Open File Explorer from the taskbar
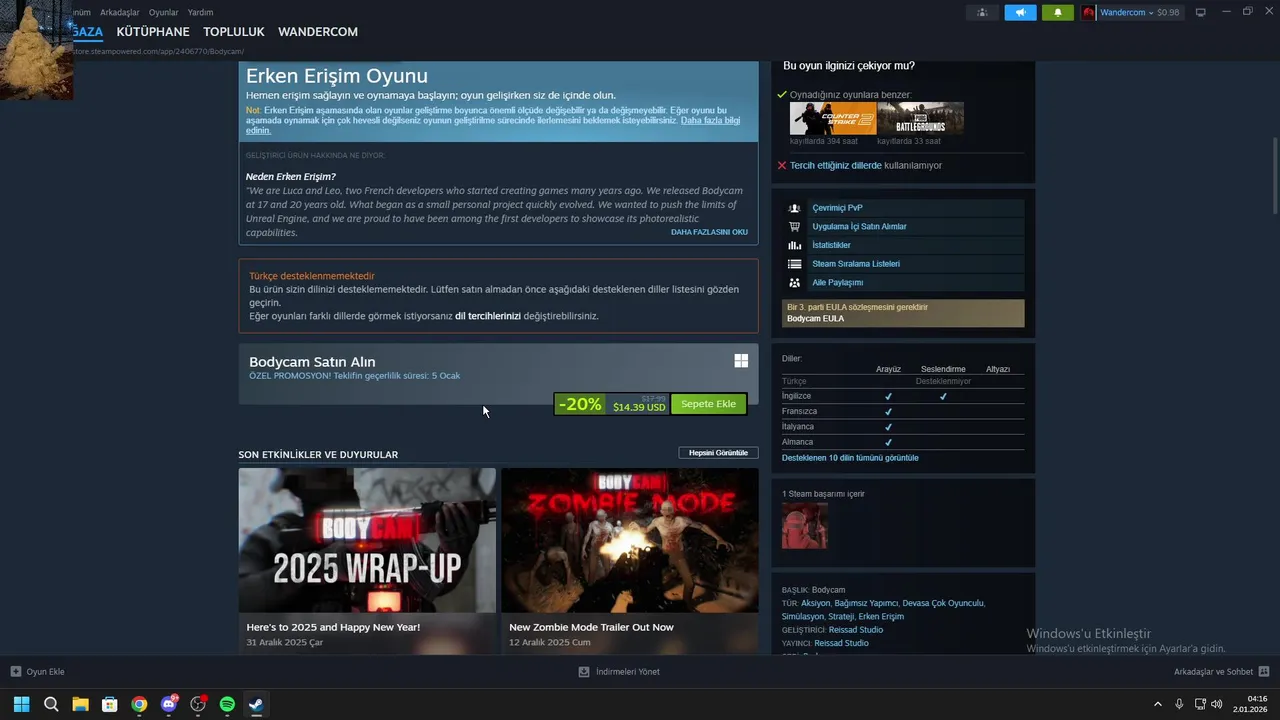The height and width of the screenshot is (720, 1280). (80, 704)
